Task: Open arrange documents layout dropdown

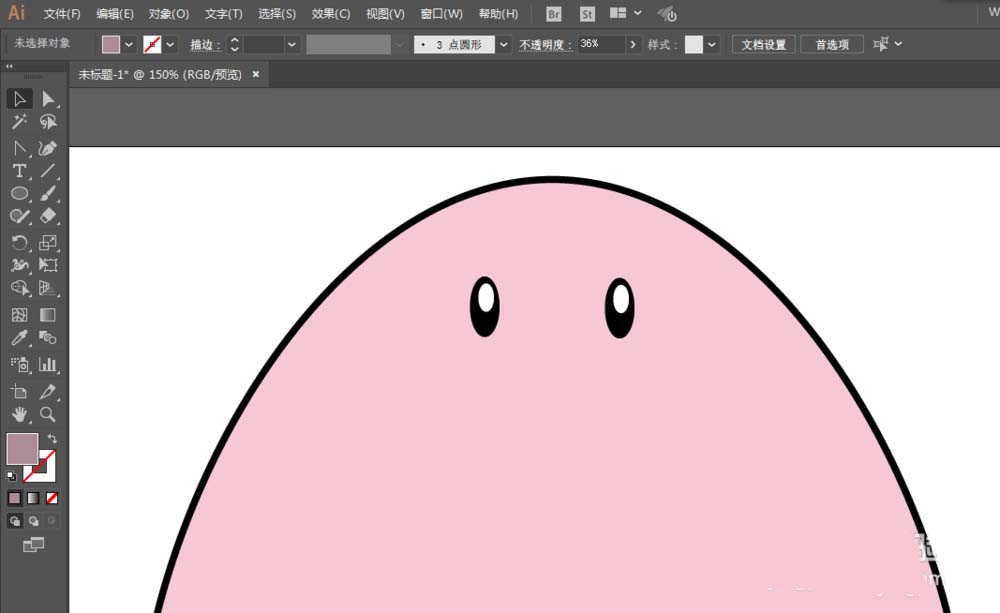Action: click(626, 13)
